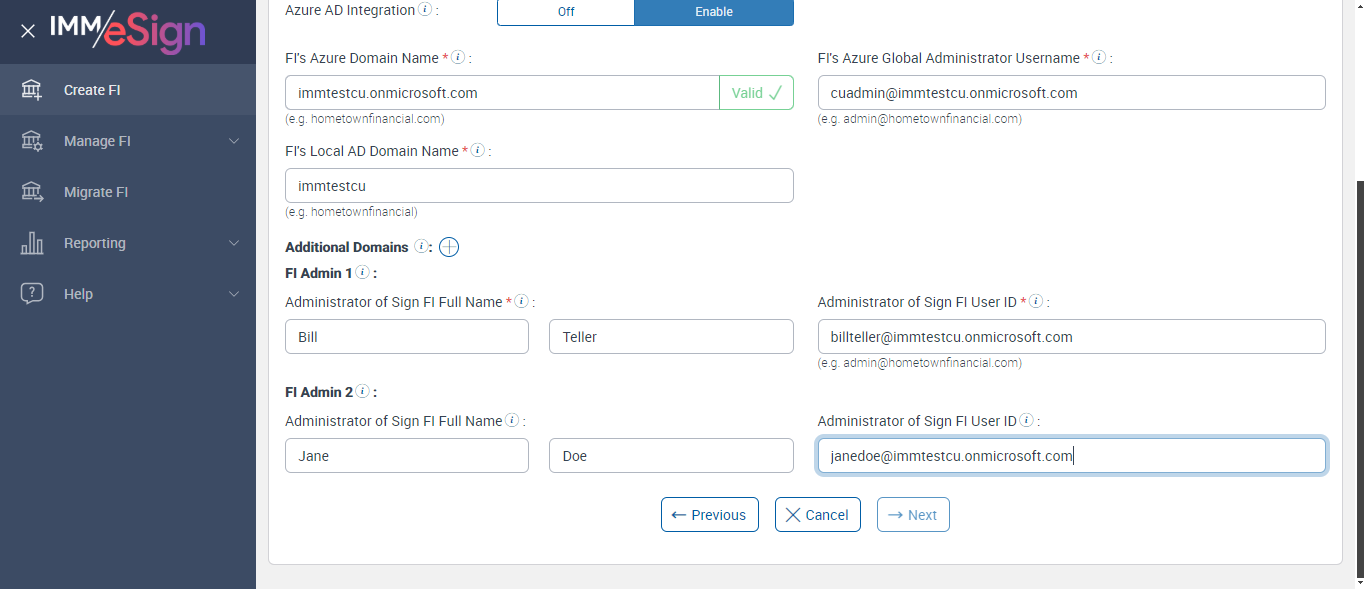Viewport: 1366px width, 589px height.
Task: Click the Reporting bar chart icon
Action: (32, 243)
